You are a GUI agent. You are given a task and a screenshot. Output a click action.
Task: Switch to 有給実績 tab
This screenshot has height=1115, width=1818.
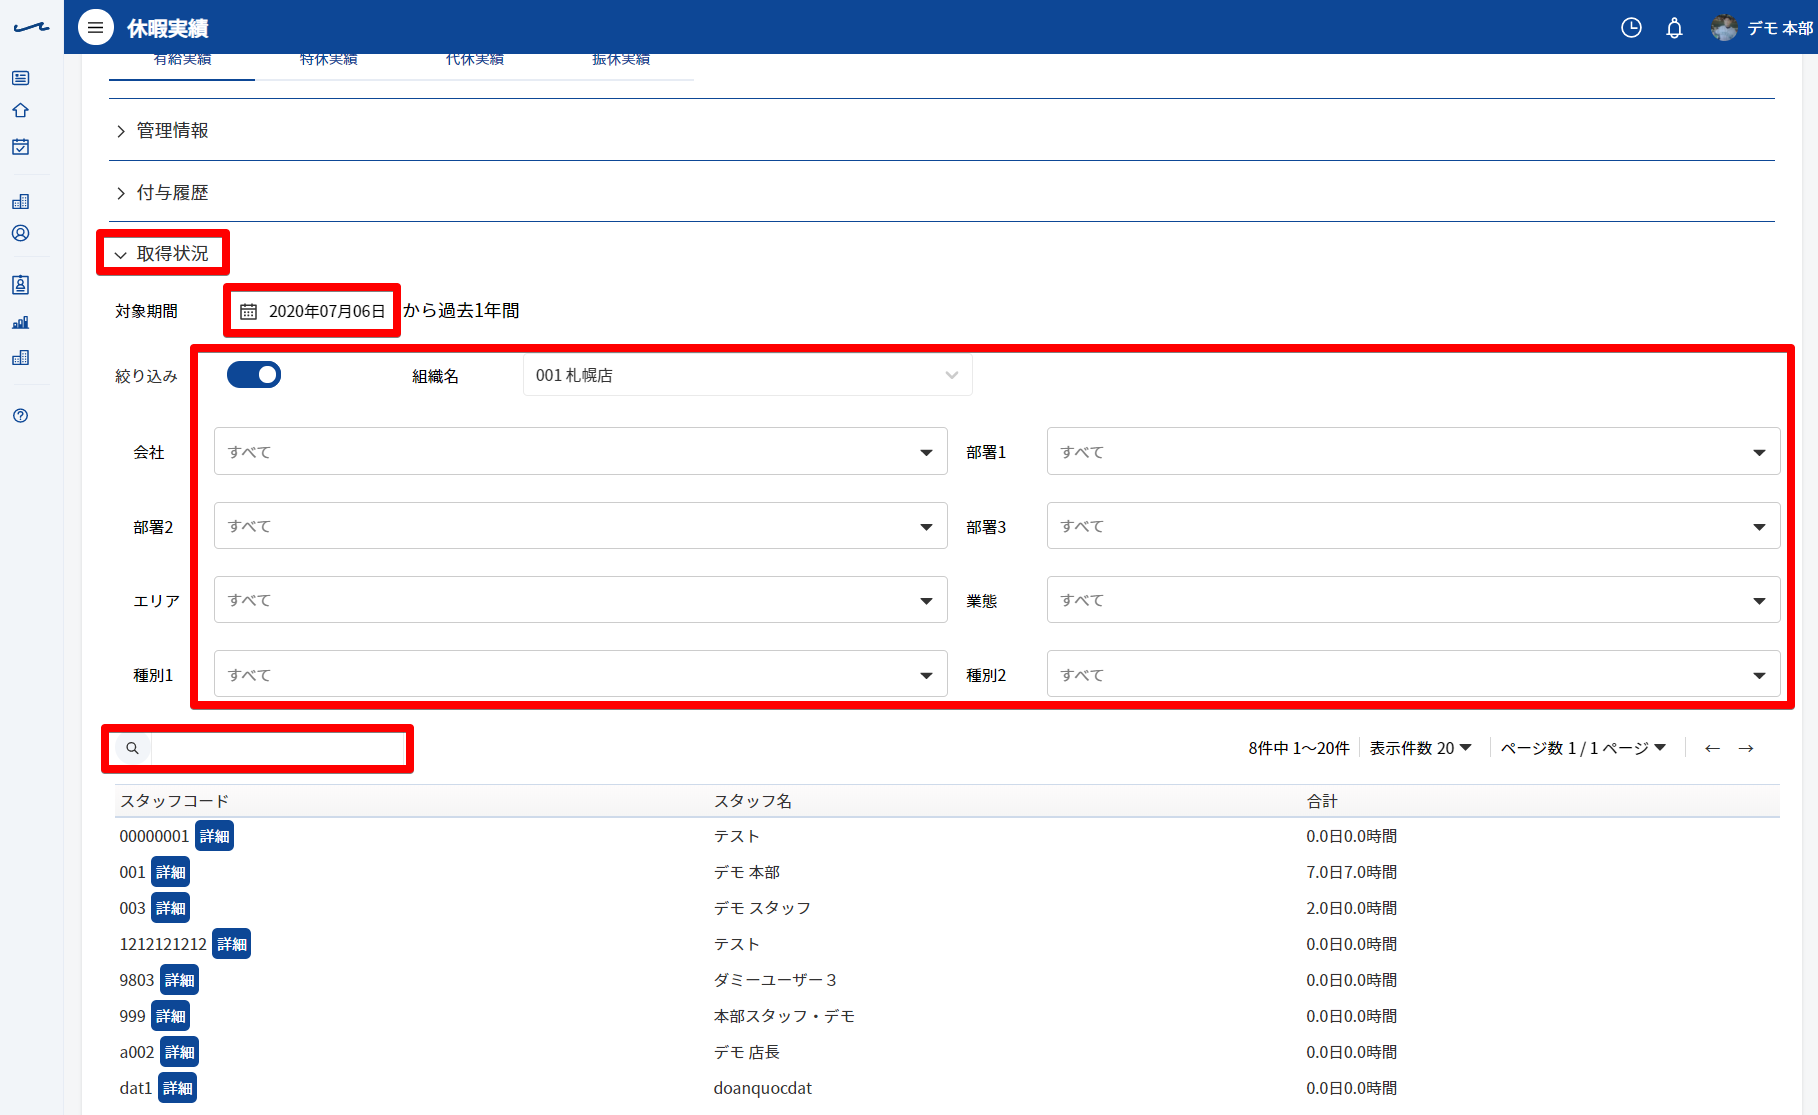pos(182,61)
